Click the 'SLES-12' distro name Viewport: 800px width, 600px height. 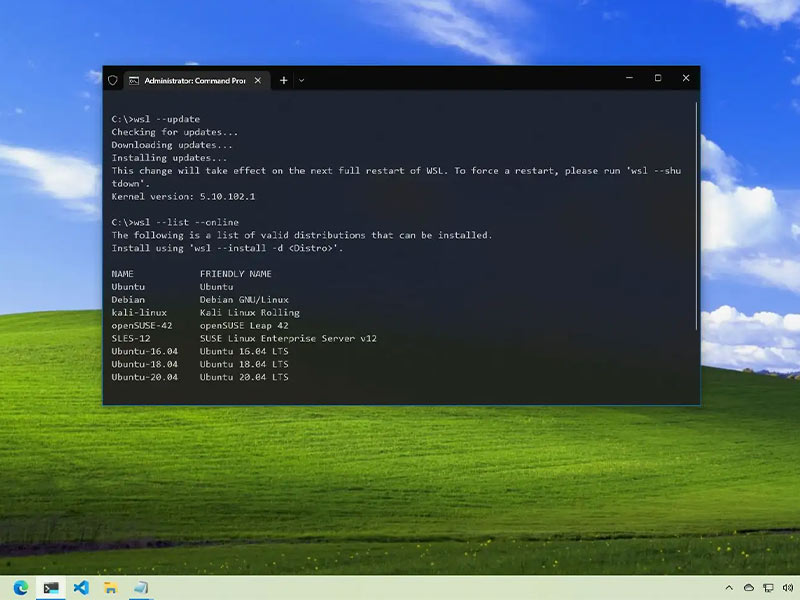pyautogui.click(x=131, y=338)
